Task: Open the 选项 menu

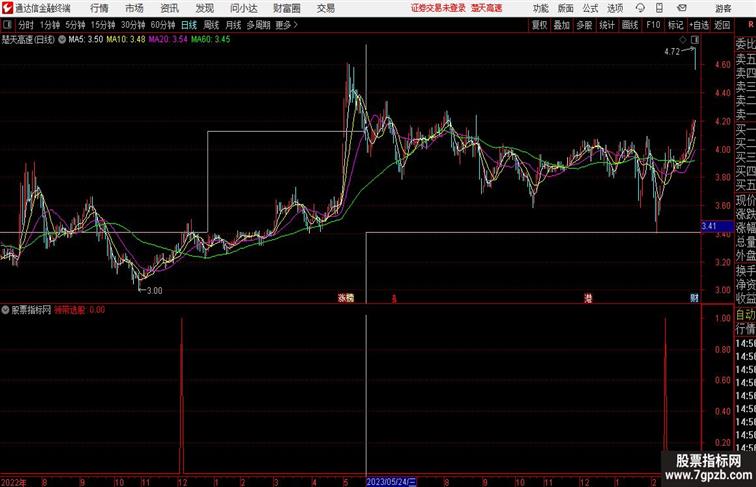Action: click(x=615, y=8)
